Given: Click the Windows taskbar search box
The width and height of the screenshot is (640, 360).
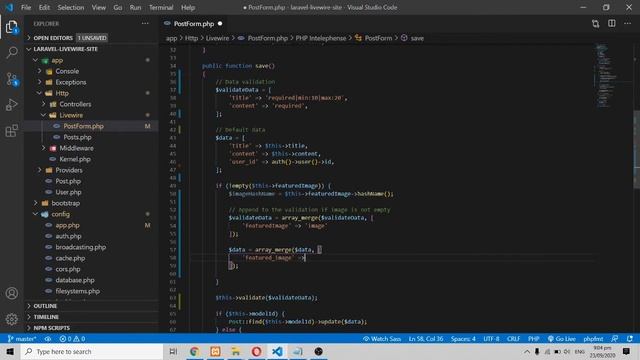Looking at the screenshot, I should 92,351.
